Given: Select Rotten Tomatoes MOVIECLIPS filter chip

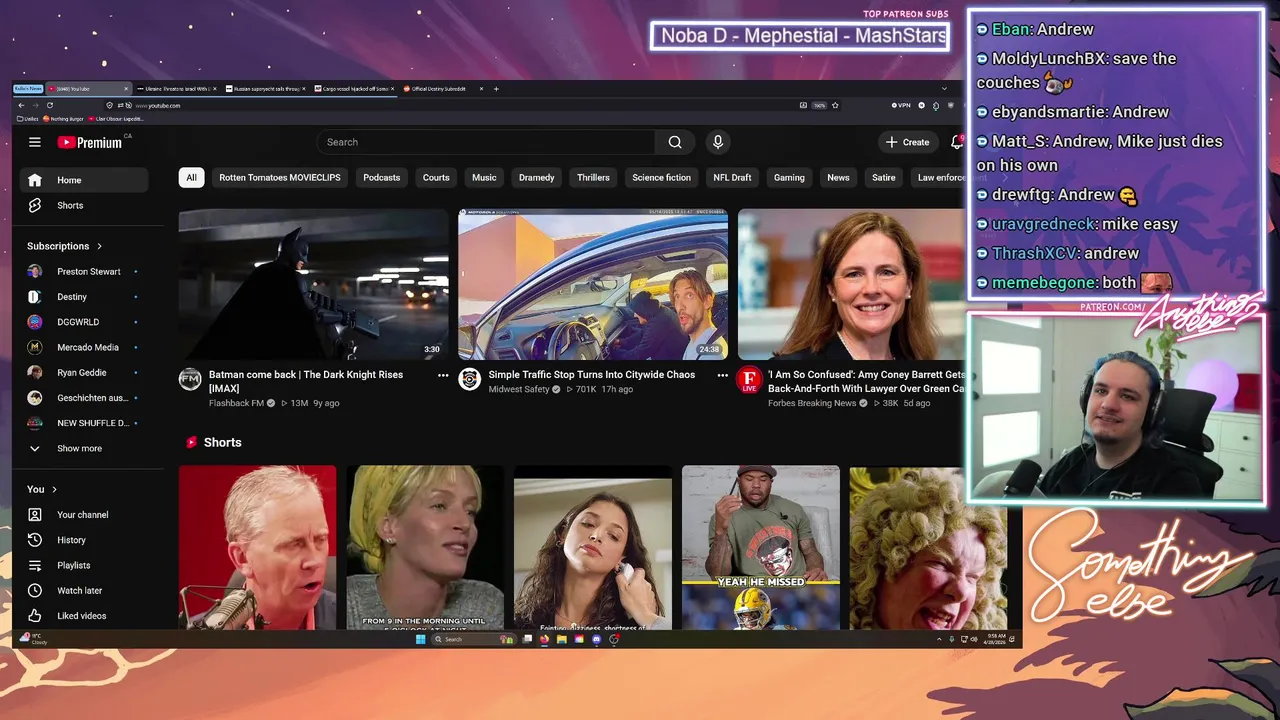Looking at the screenshot, I should point(280,177).
